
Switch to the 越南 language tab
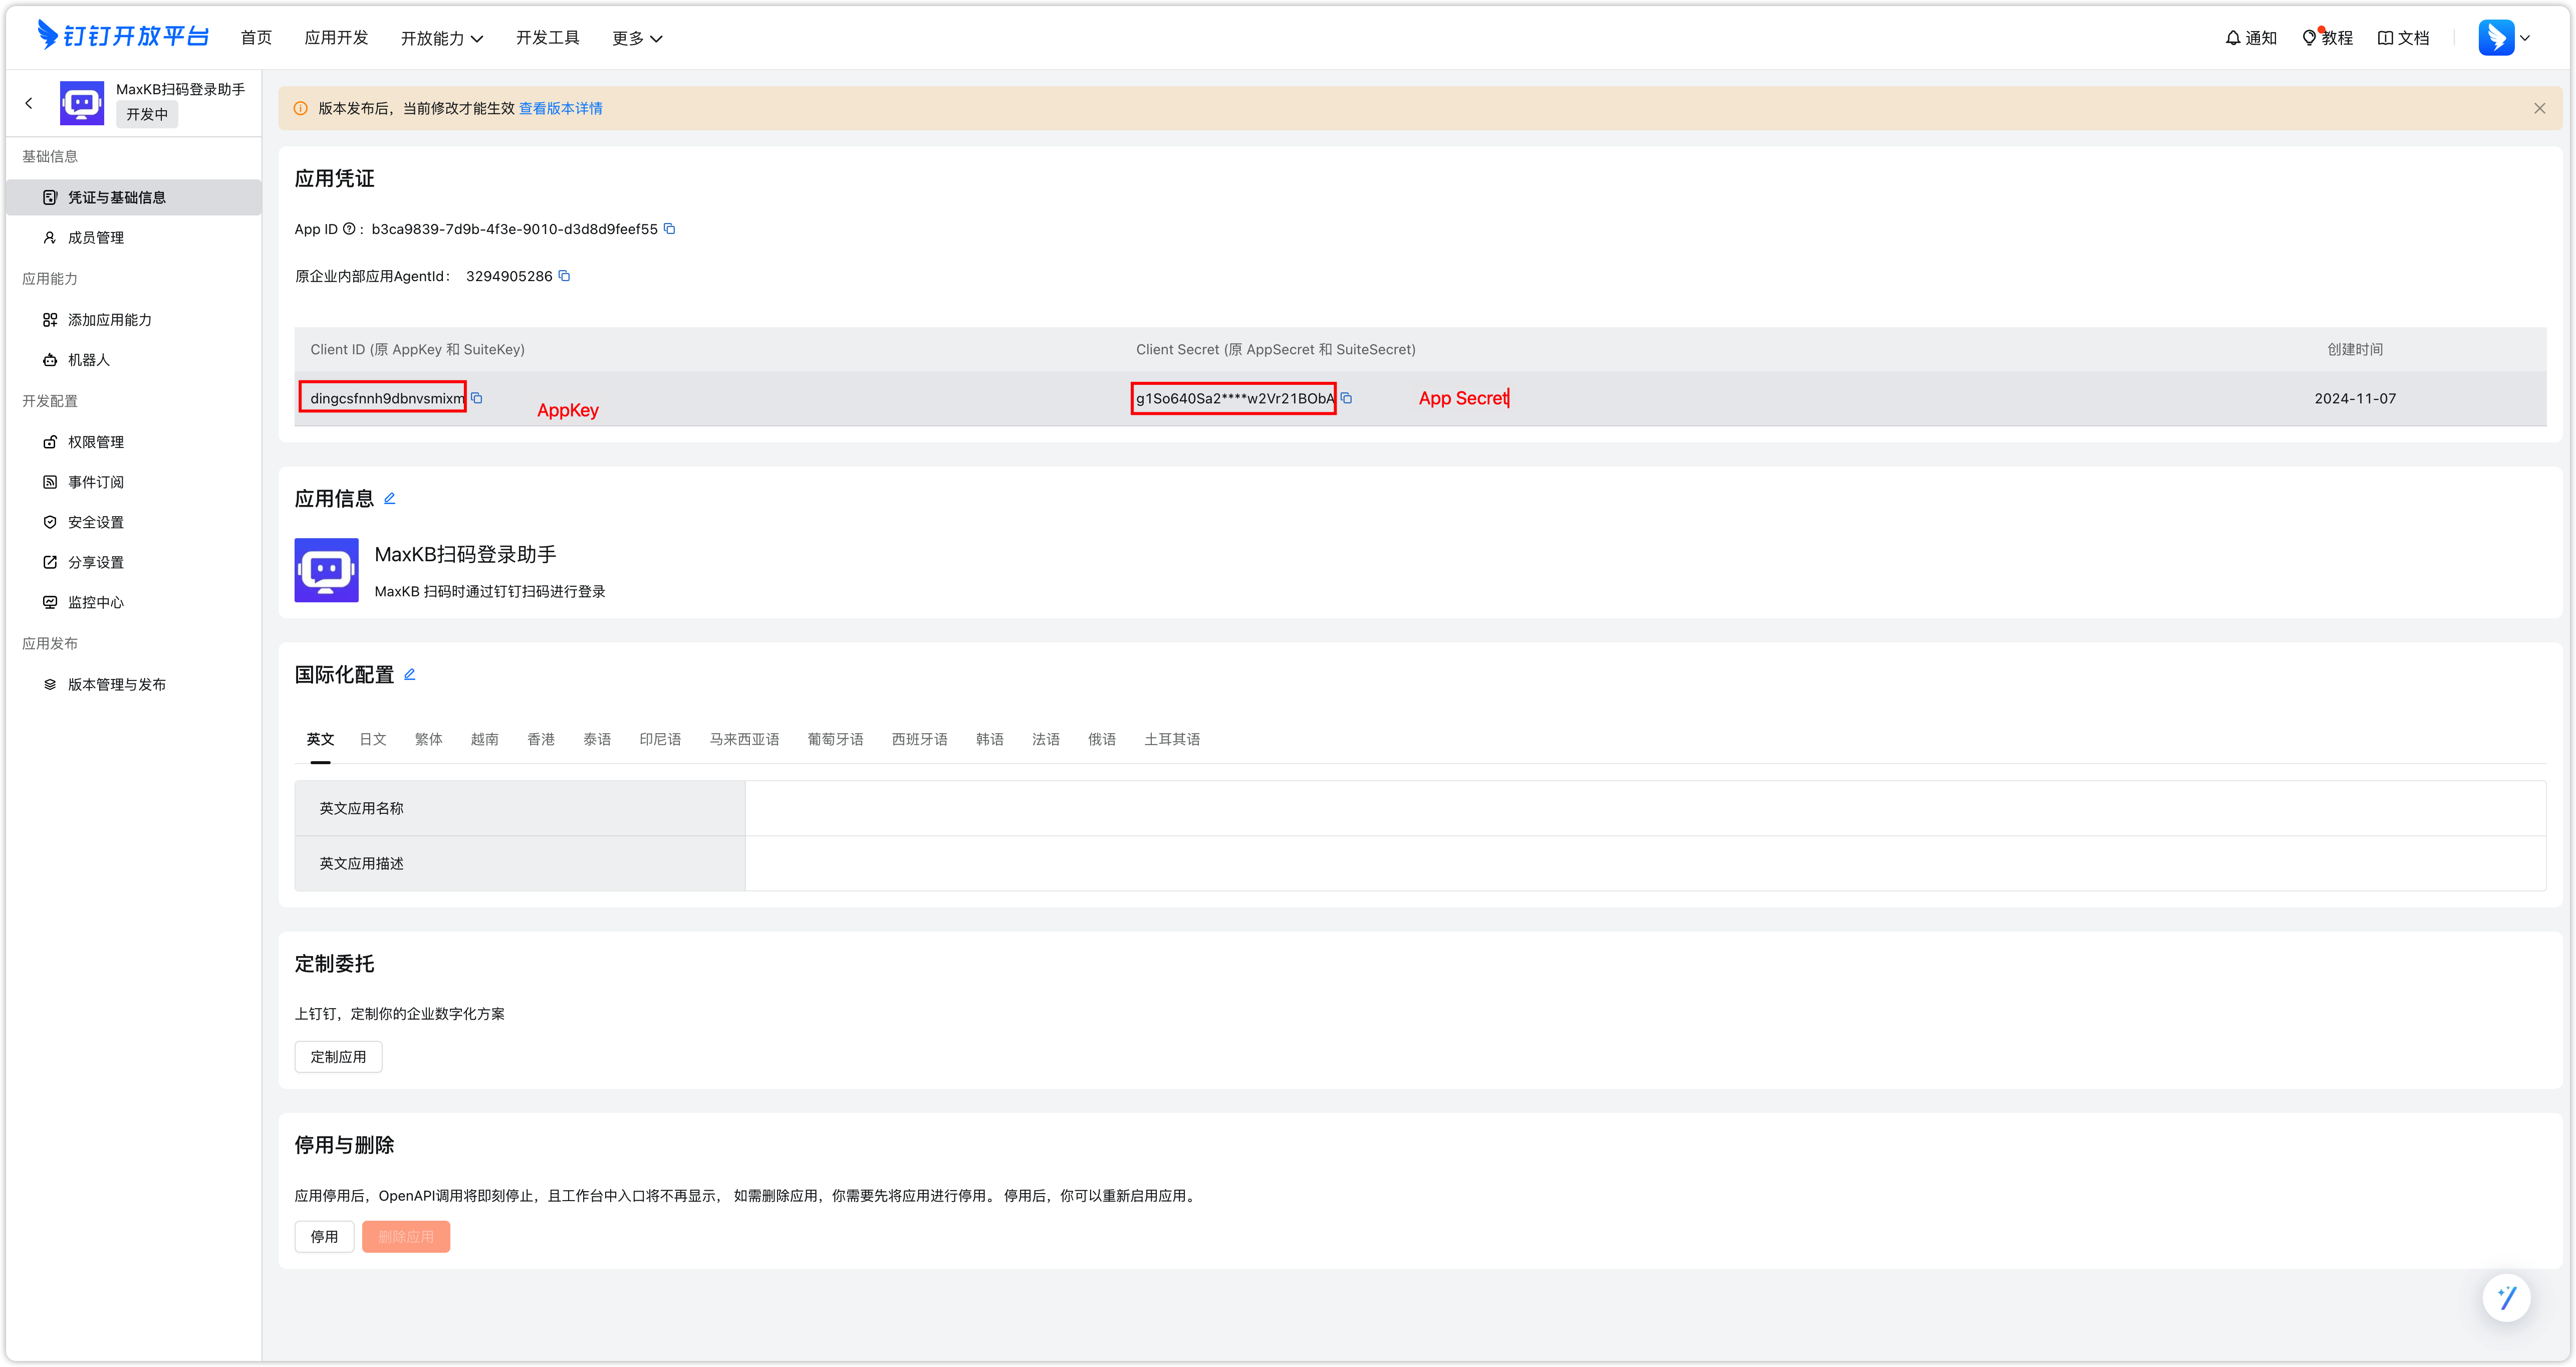(x=484, y=739)
